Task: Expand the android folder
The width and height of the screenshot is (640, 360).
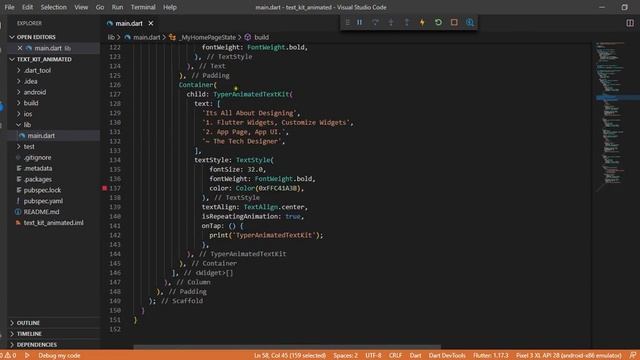Action: pos(35,92)
